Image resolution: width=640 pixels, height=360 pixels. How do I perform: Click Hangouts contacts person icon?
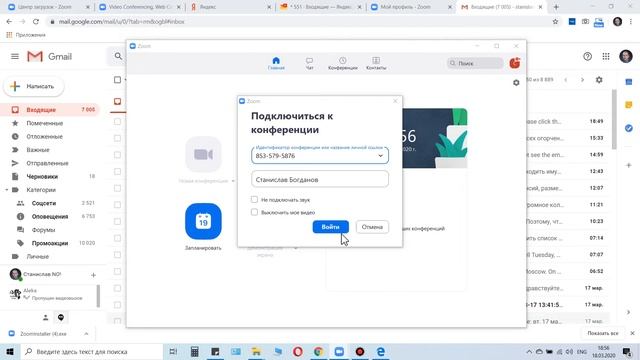[x=46, y=318]
